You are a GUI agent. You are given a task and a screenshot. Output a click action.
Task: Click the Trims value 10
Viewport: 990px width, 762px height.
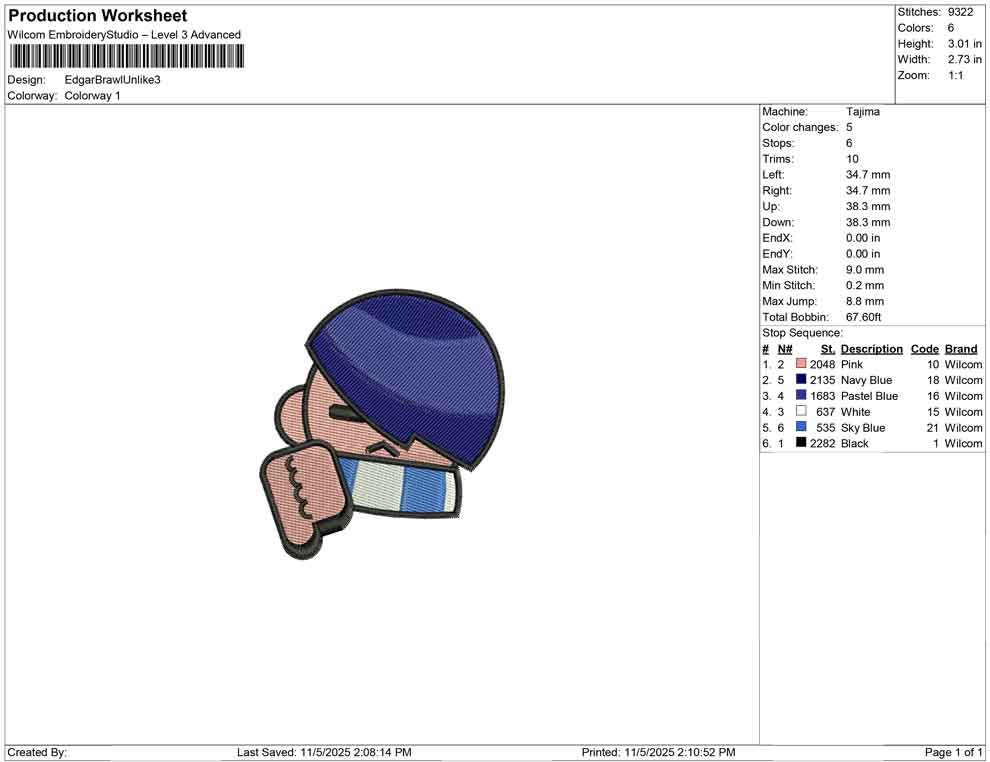point(852,159)
